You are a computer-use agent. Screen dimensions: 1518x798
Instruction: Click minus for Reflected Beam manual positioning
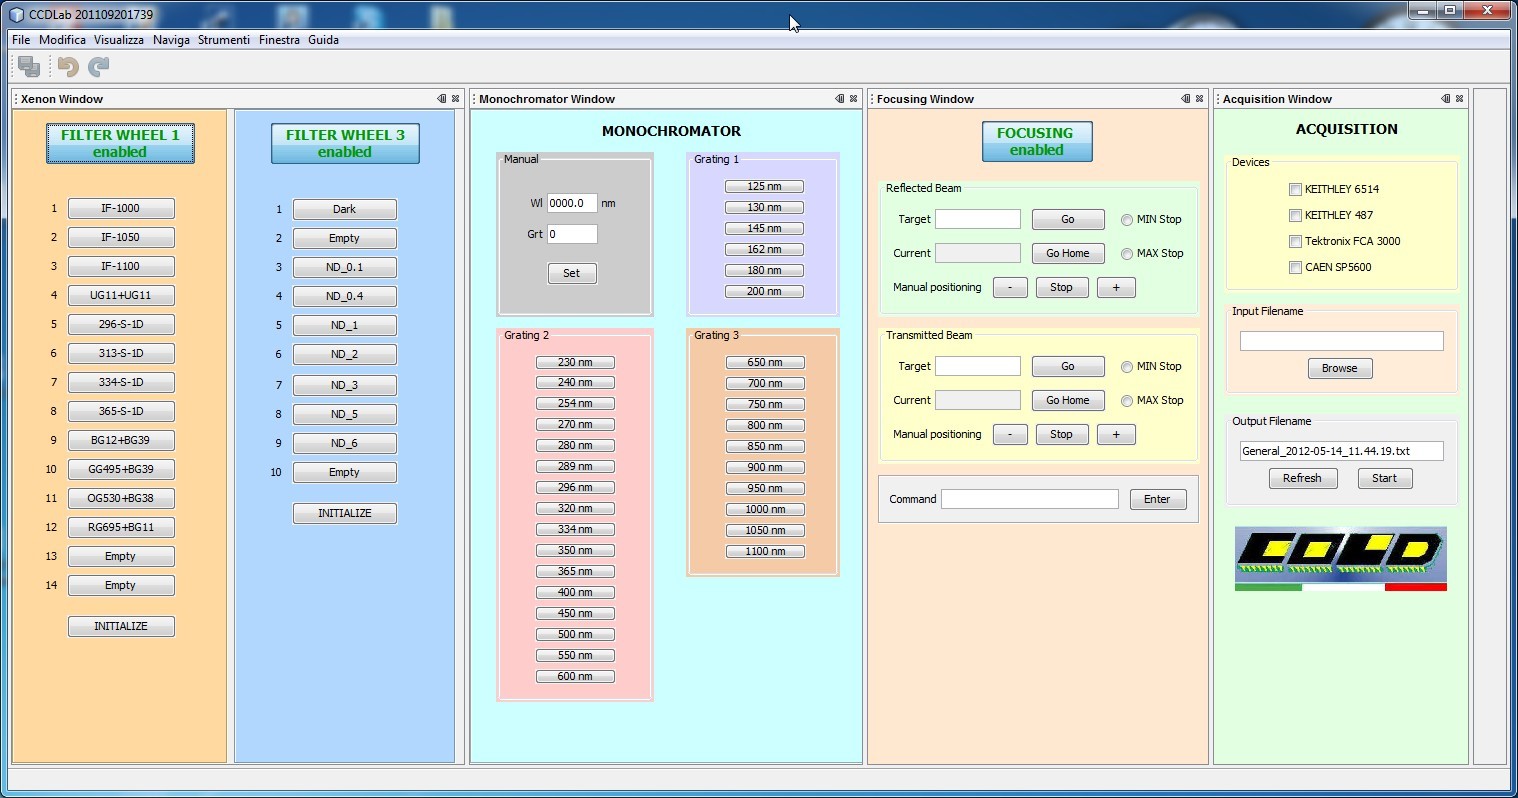(1010, 287)
